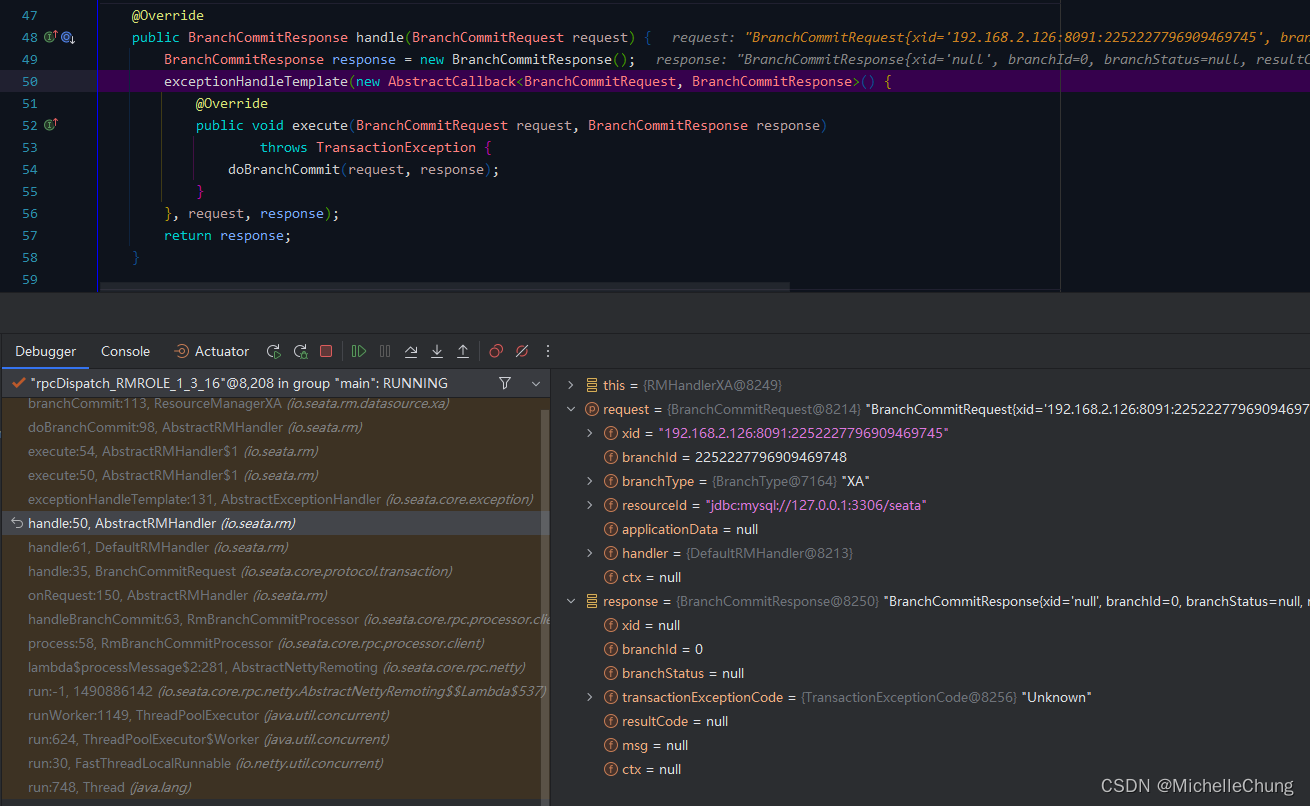The image size is (1310, 806).
Task: Select frame handleBranchCommit:63, RmBranchCommitProcessor
Action: pyautogui.click(x=270, y=619)
